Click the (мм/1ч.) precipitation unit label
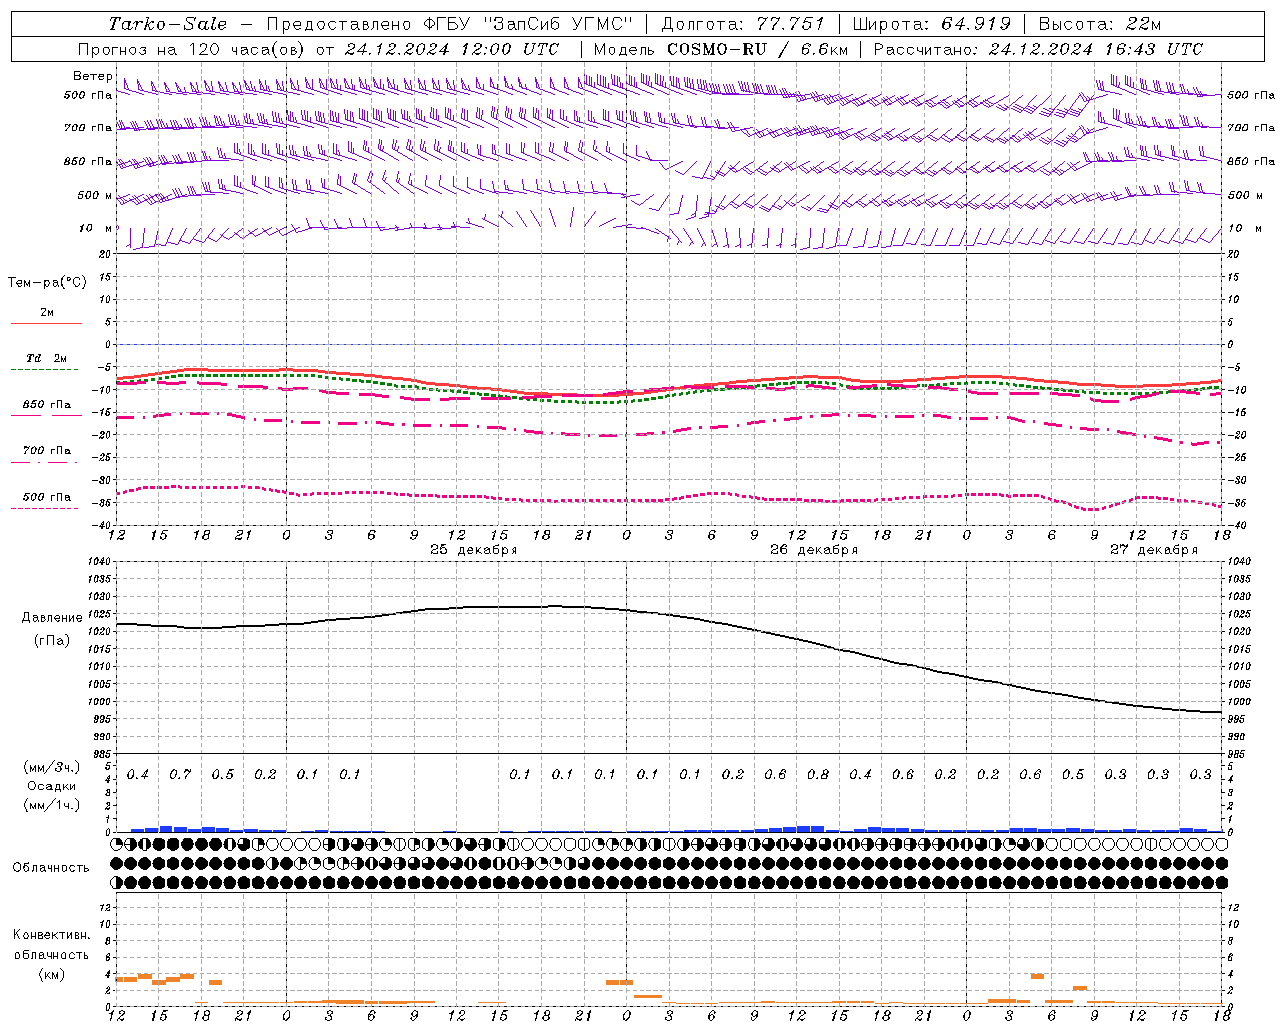Viewport: 1280px width, 1024px height. [x=52, y=805]
